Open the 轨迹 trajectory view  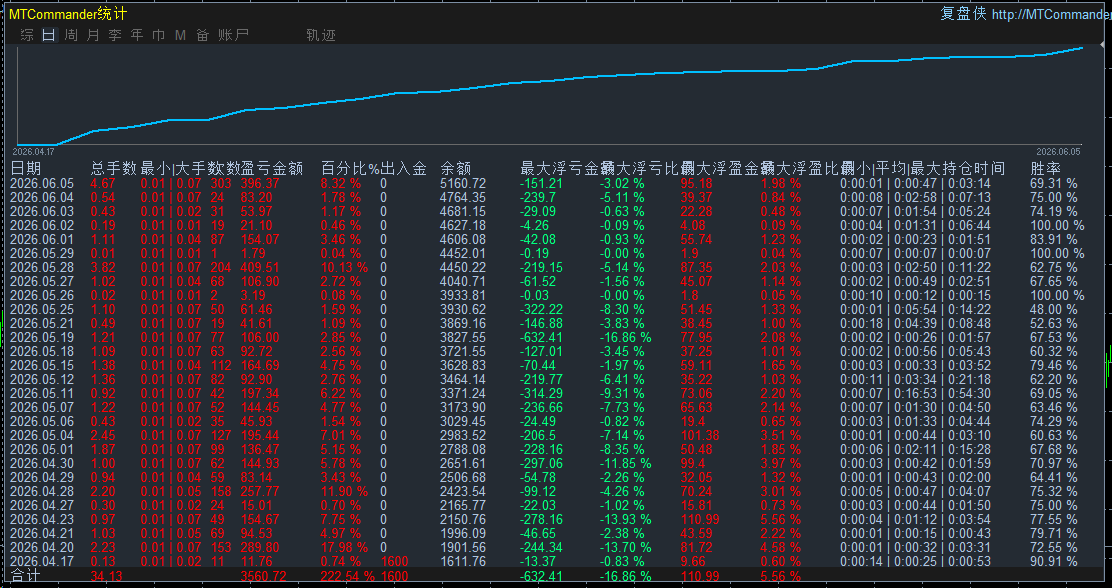click(x=321, y=35)
